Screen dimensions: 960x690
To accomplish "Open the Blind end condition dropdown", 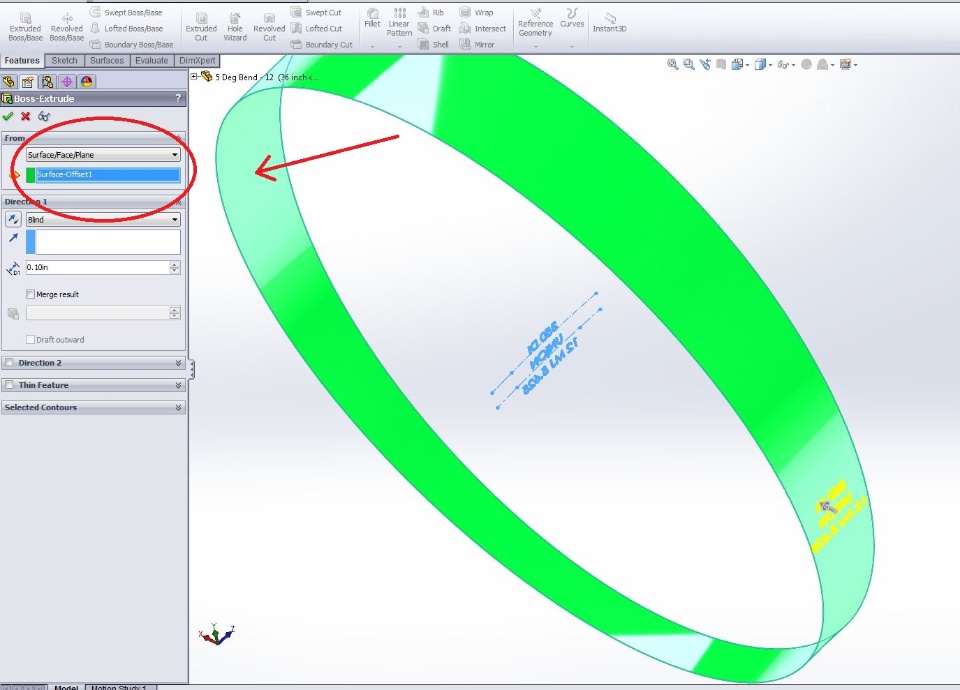I will (103, 219).
